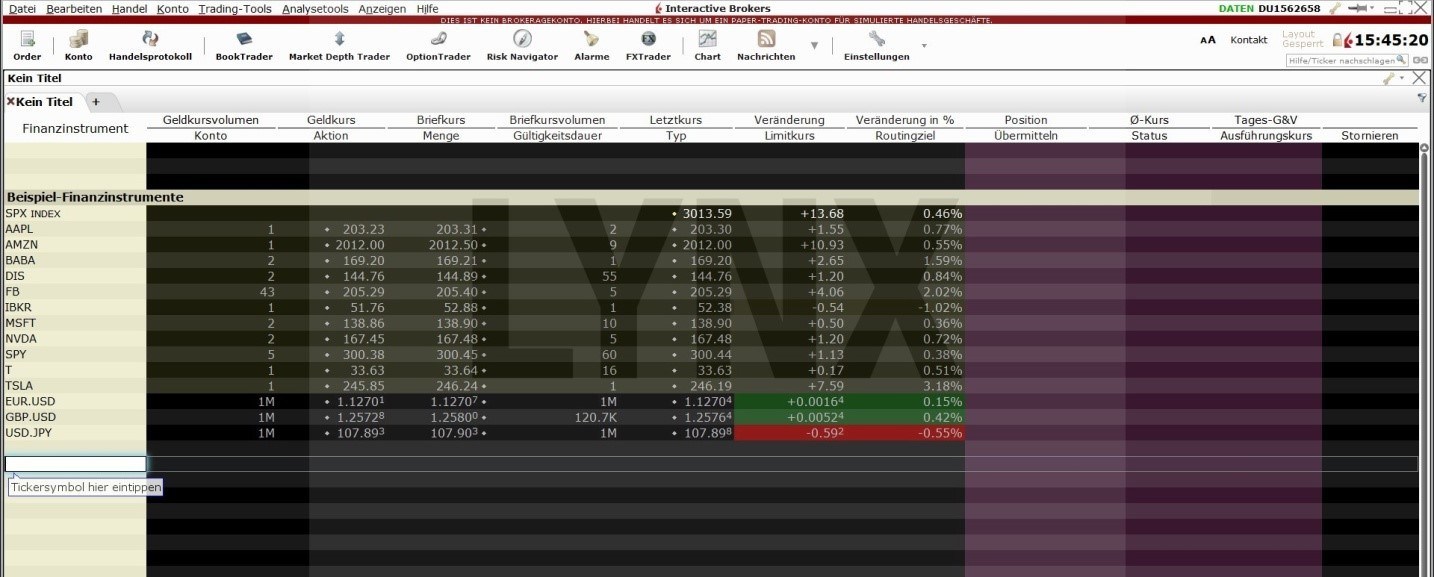This screenshot has height=577, width=1434.
Task: Click the red -0.55% cell for USD.JPY
Action: [x=908, y=433]
